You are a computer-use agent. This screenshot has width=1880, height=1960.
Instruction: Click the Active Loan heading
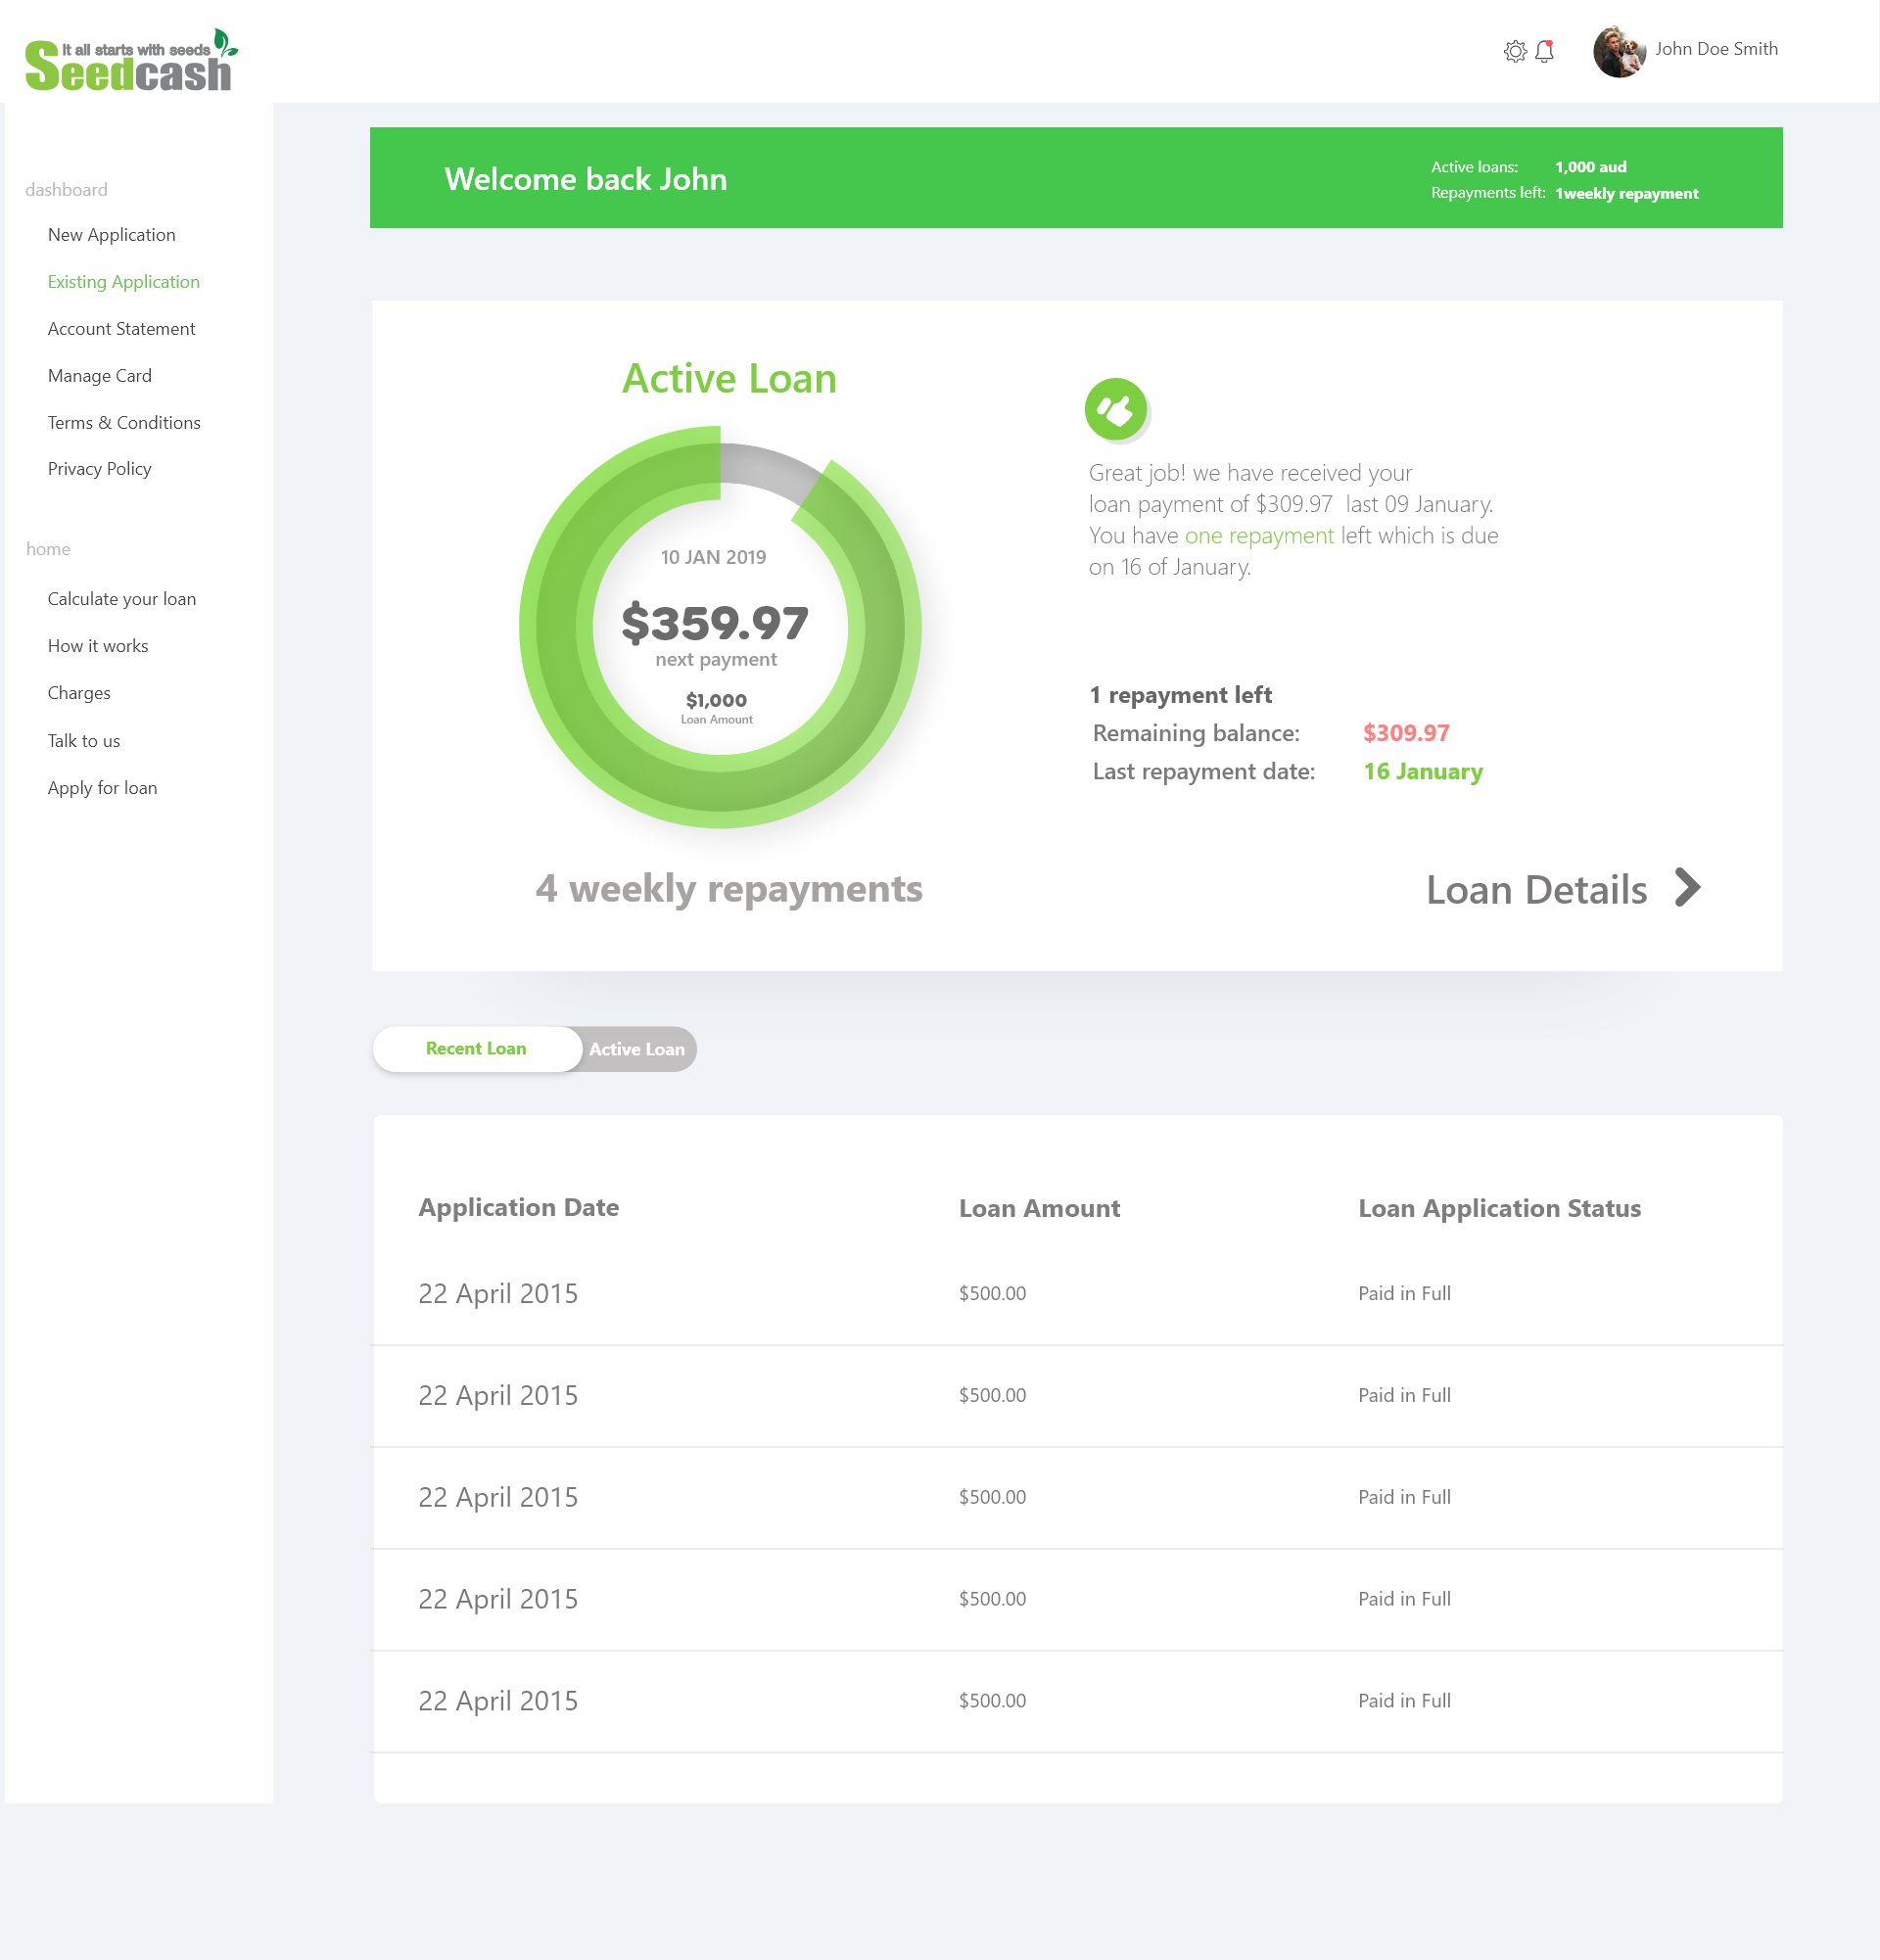click(x=729, y=379)
